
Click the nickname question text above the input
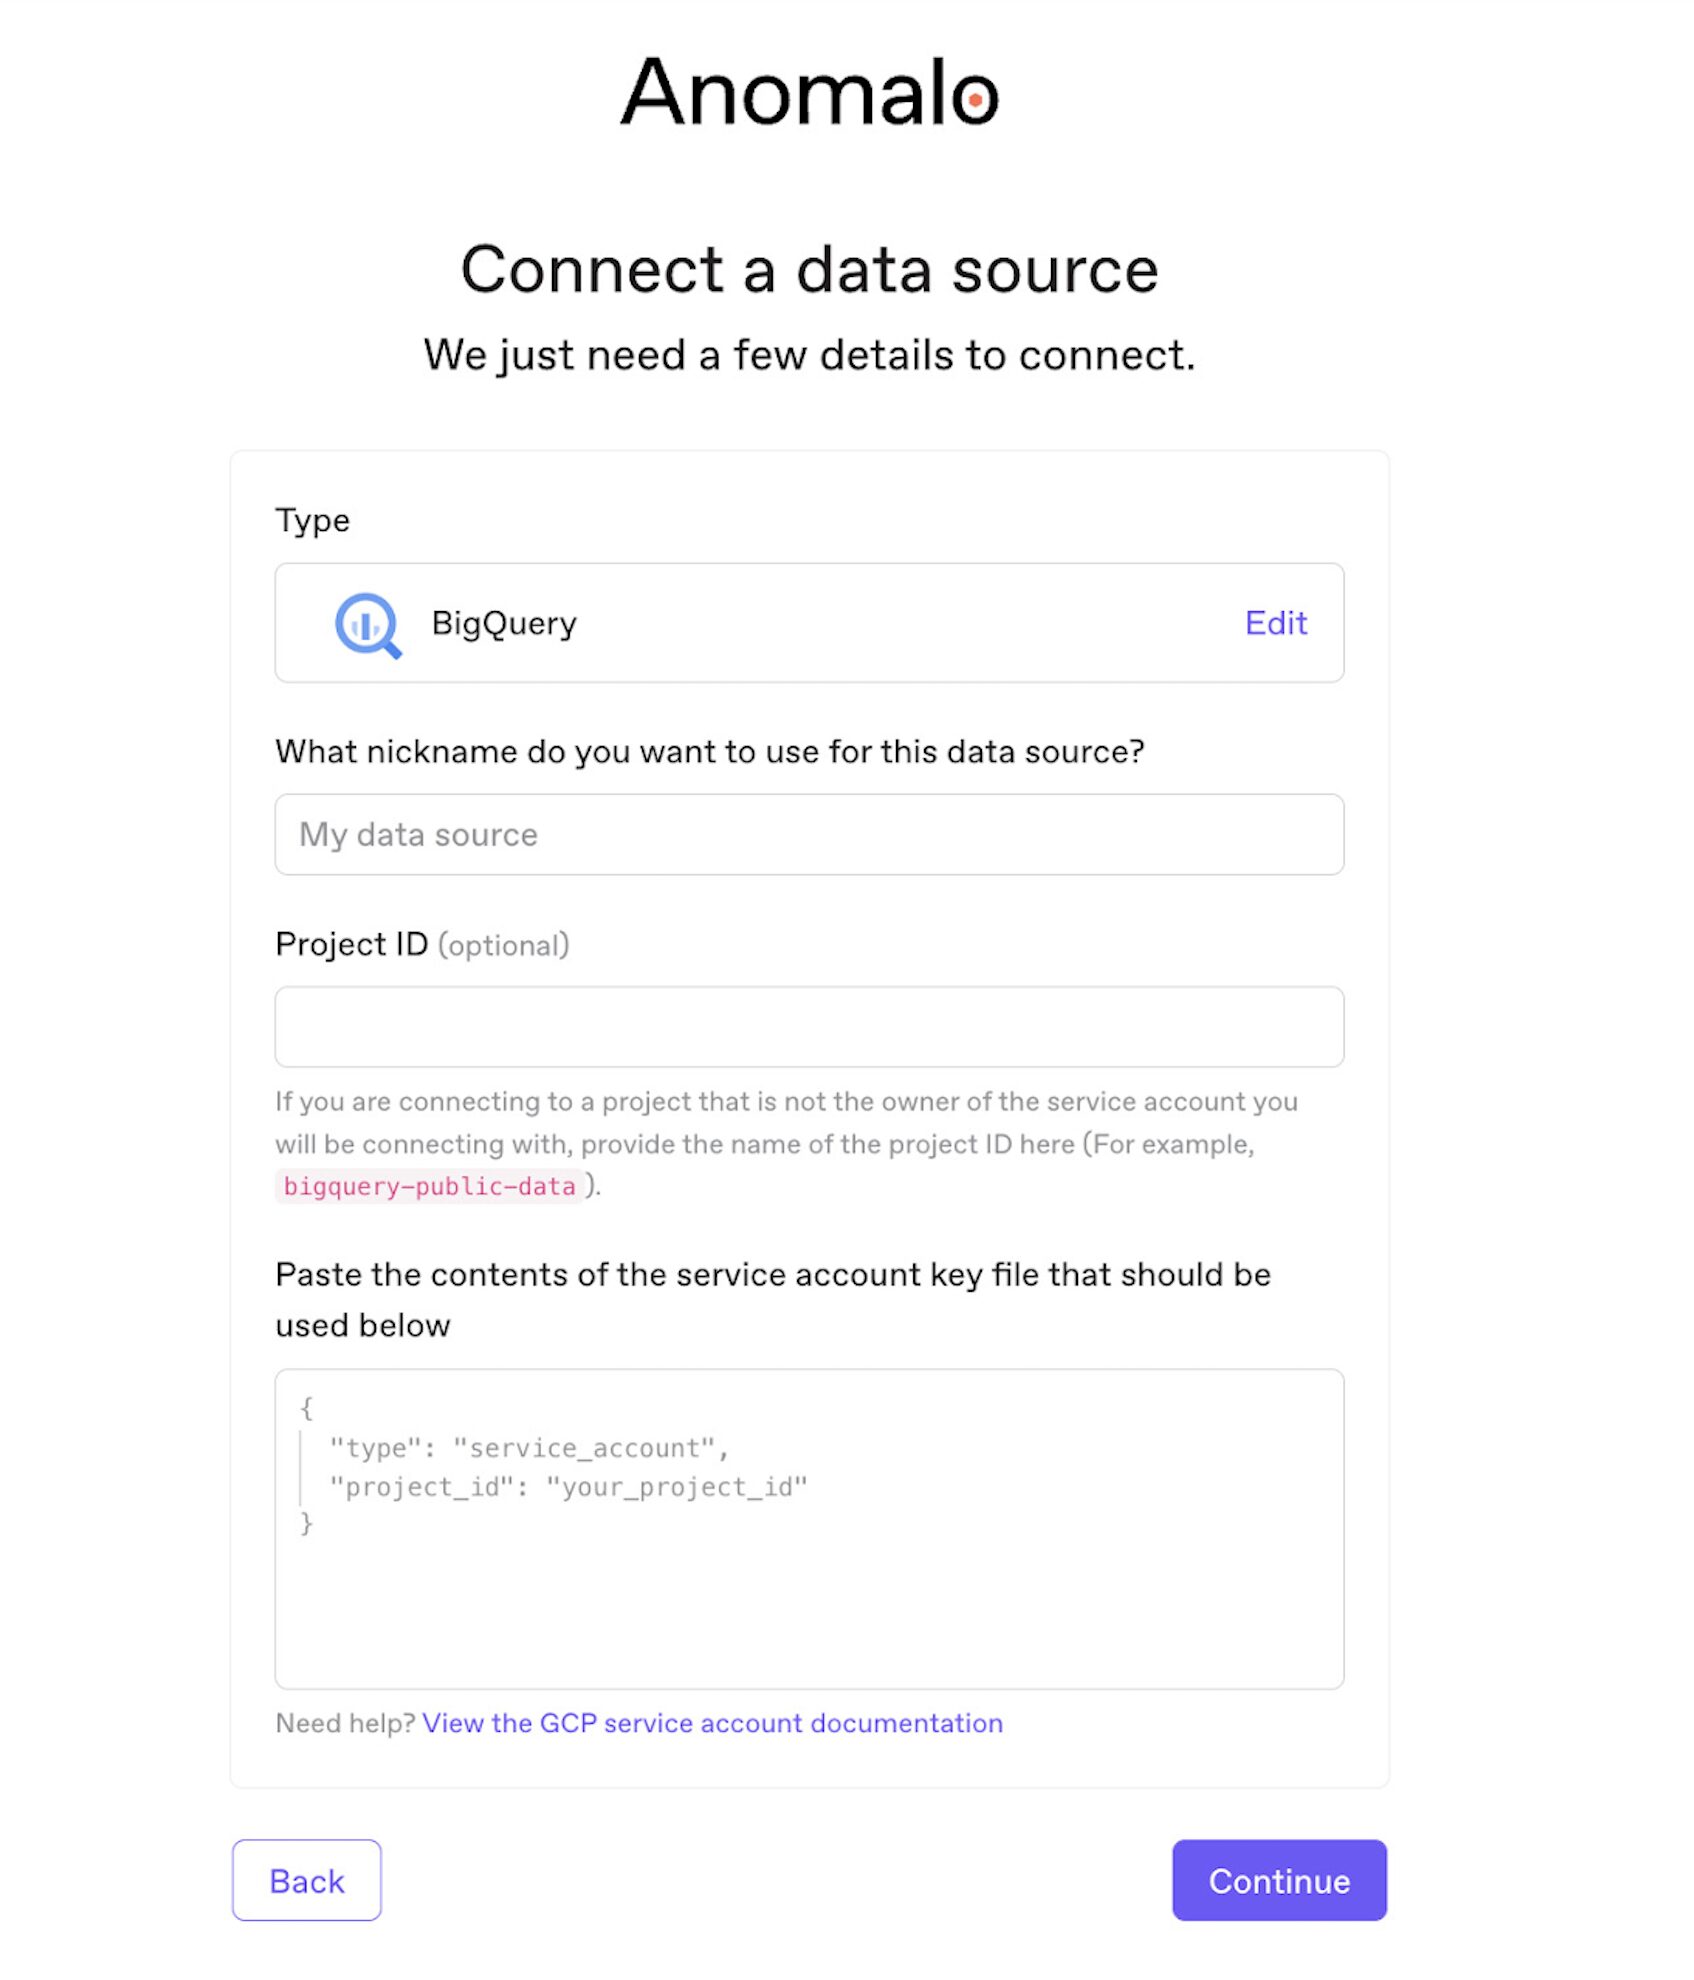click(x=711, y=752)
